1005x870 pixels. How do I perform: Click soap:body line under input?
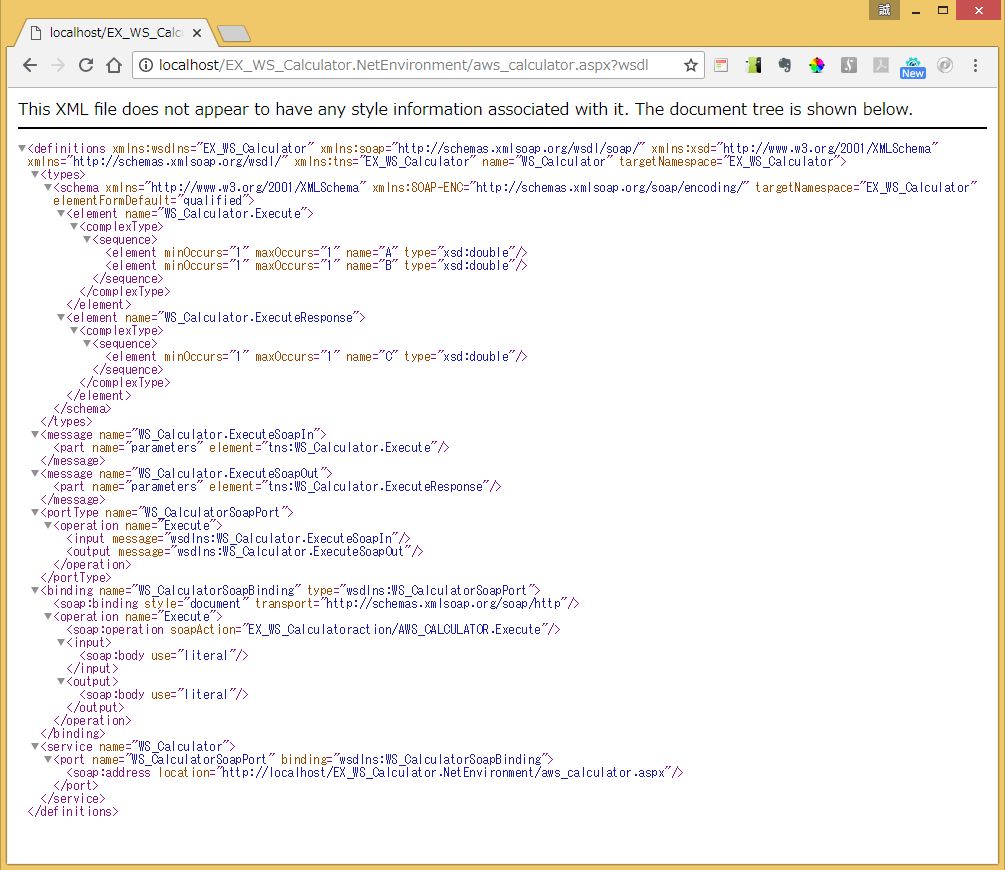click(163, 655)
